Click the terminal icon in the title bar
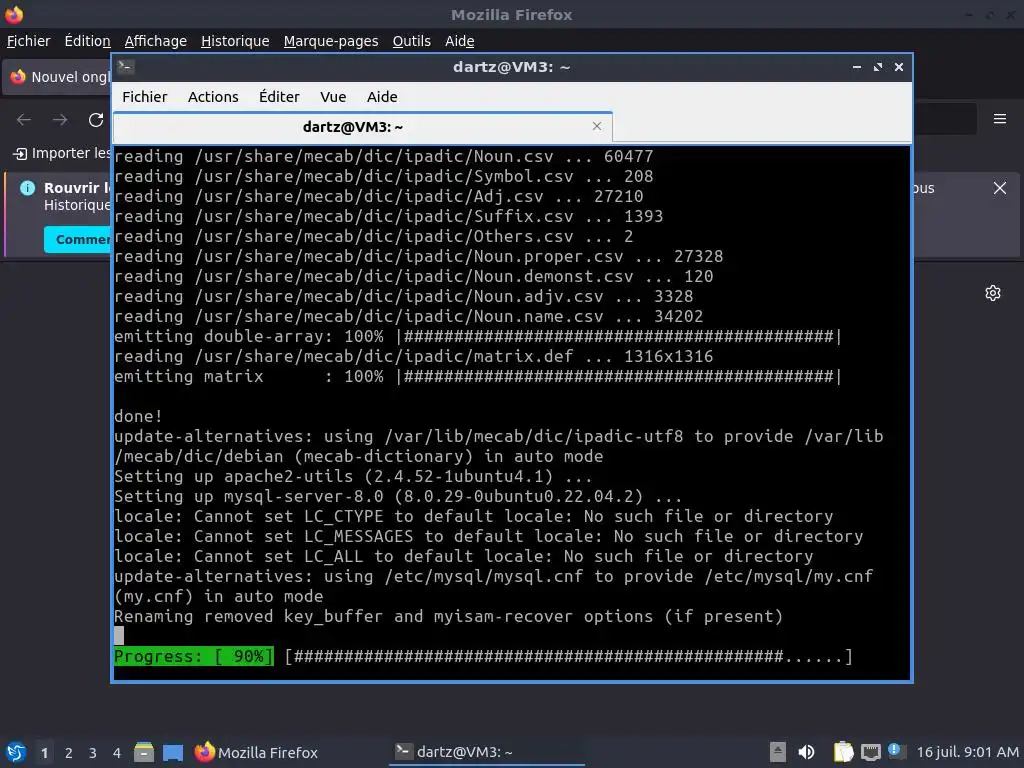This screenshot has width=1024, height=768. [126, 66]
